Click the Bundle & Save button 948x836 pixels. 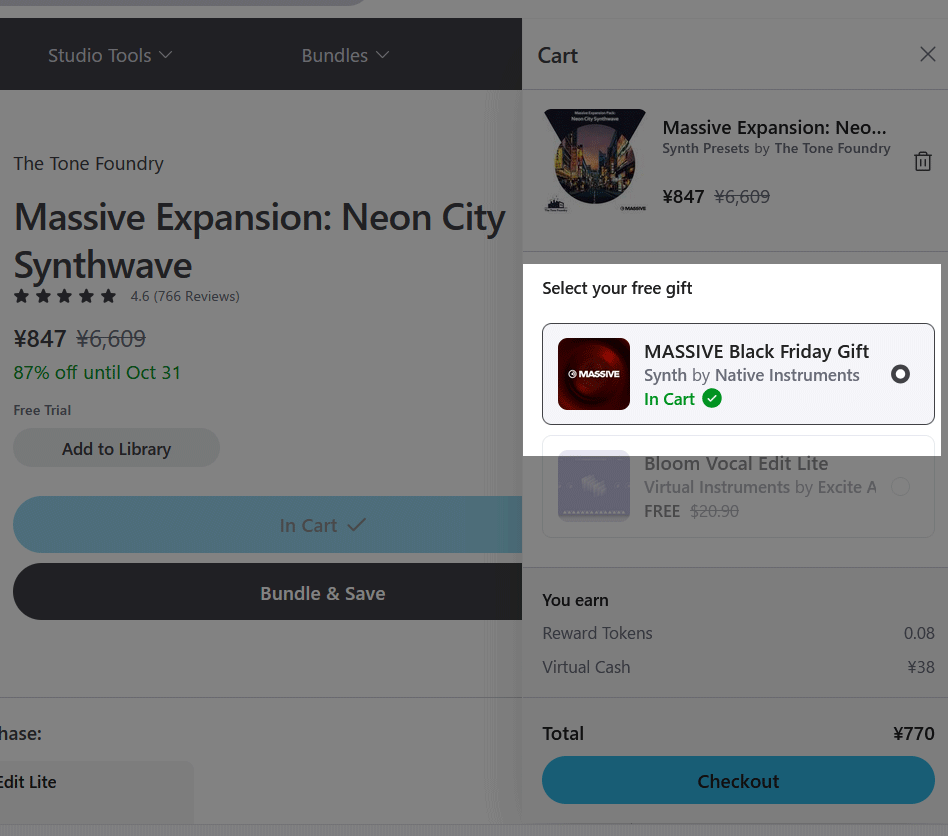pyautogui.click(x=322, y=593)
